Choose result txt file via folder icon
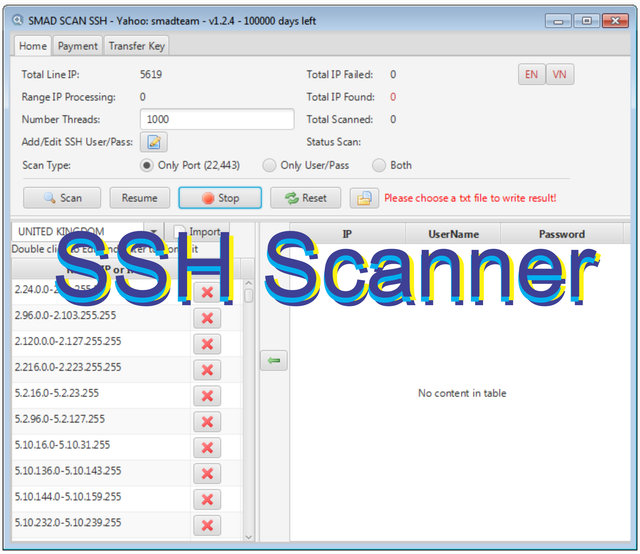The image size is (640, 554). point(364,198)
